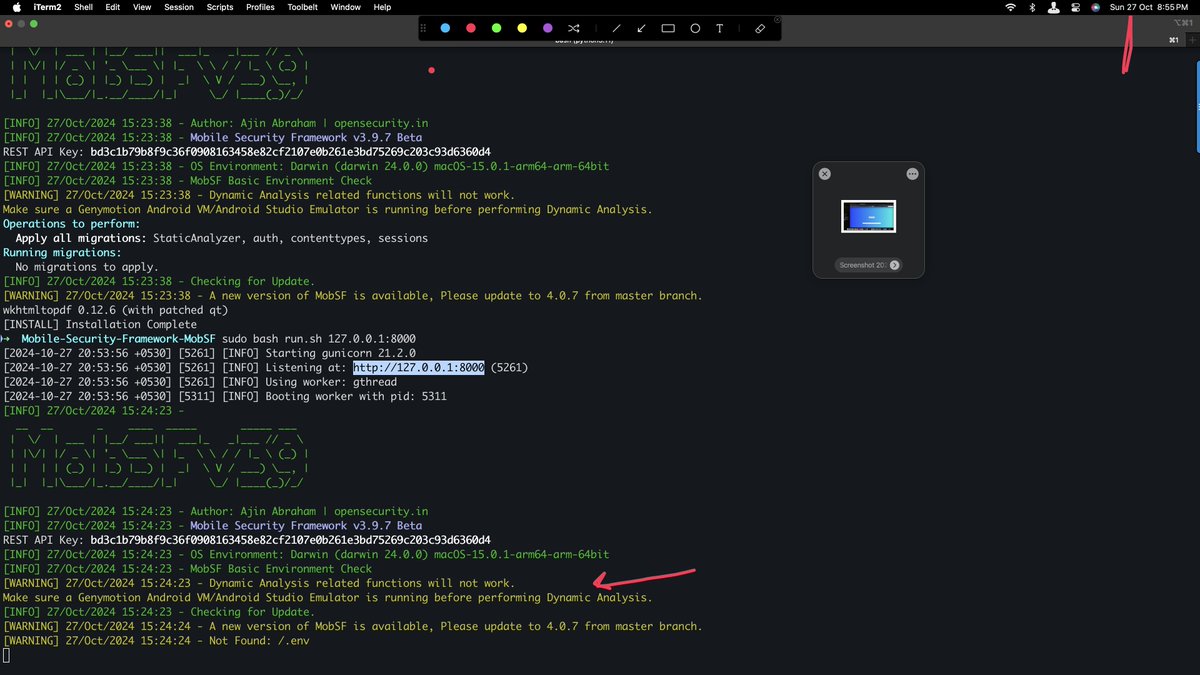Viewport: 1200px width, 675px height.
Task: Open Control Center from the menu bar
Action: pyautogui.click(x=1075, y=7)
